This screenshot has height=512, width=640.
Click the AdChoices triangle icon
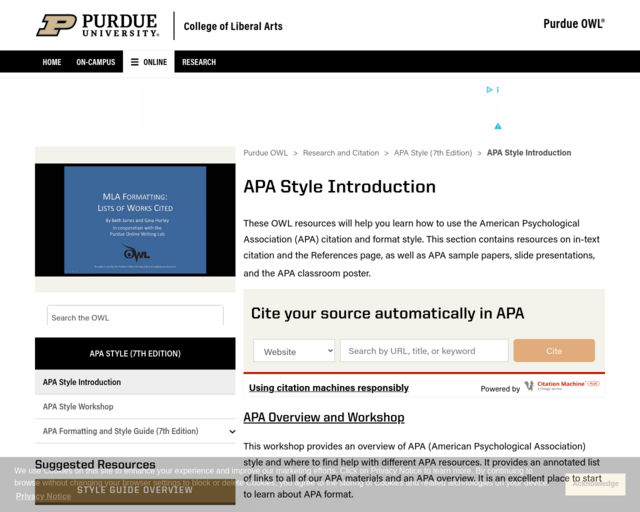489,89
